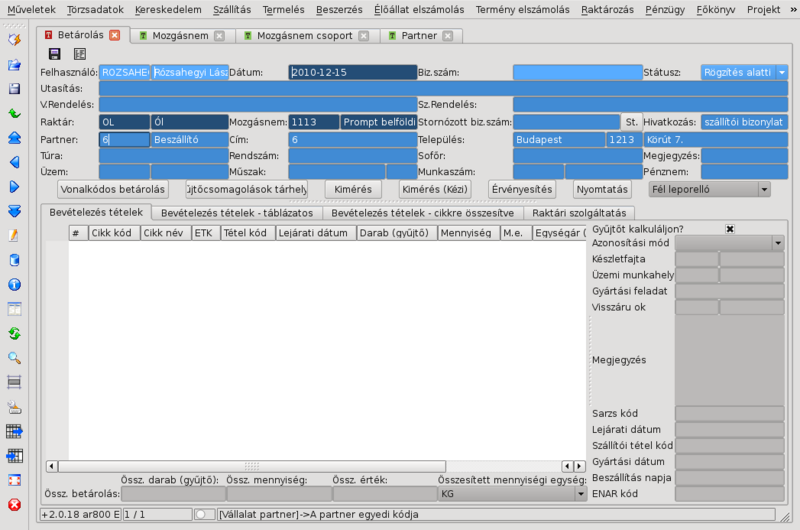This screenshot has height=530, width=800.
Task: Click the Vonalkódos betárolás button
Action: pyautogui.click(x=113, y=189)
